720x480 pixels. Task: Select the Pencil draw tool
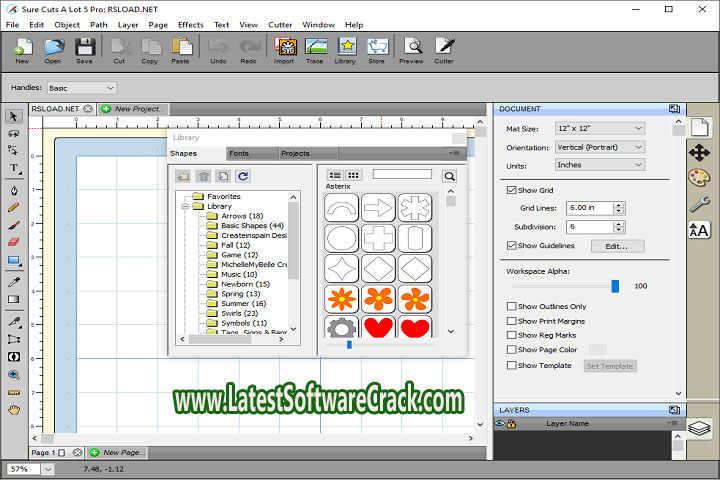click(14, 208)
